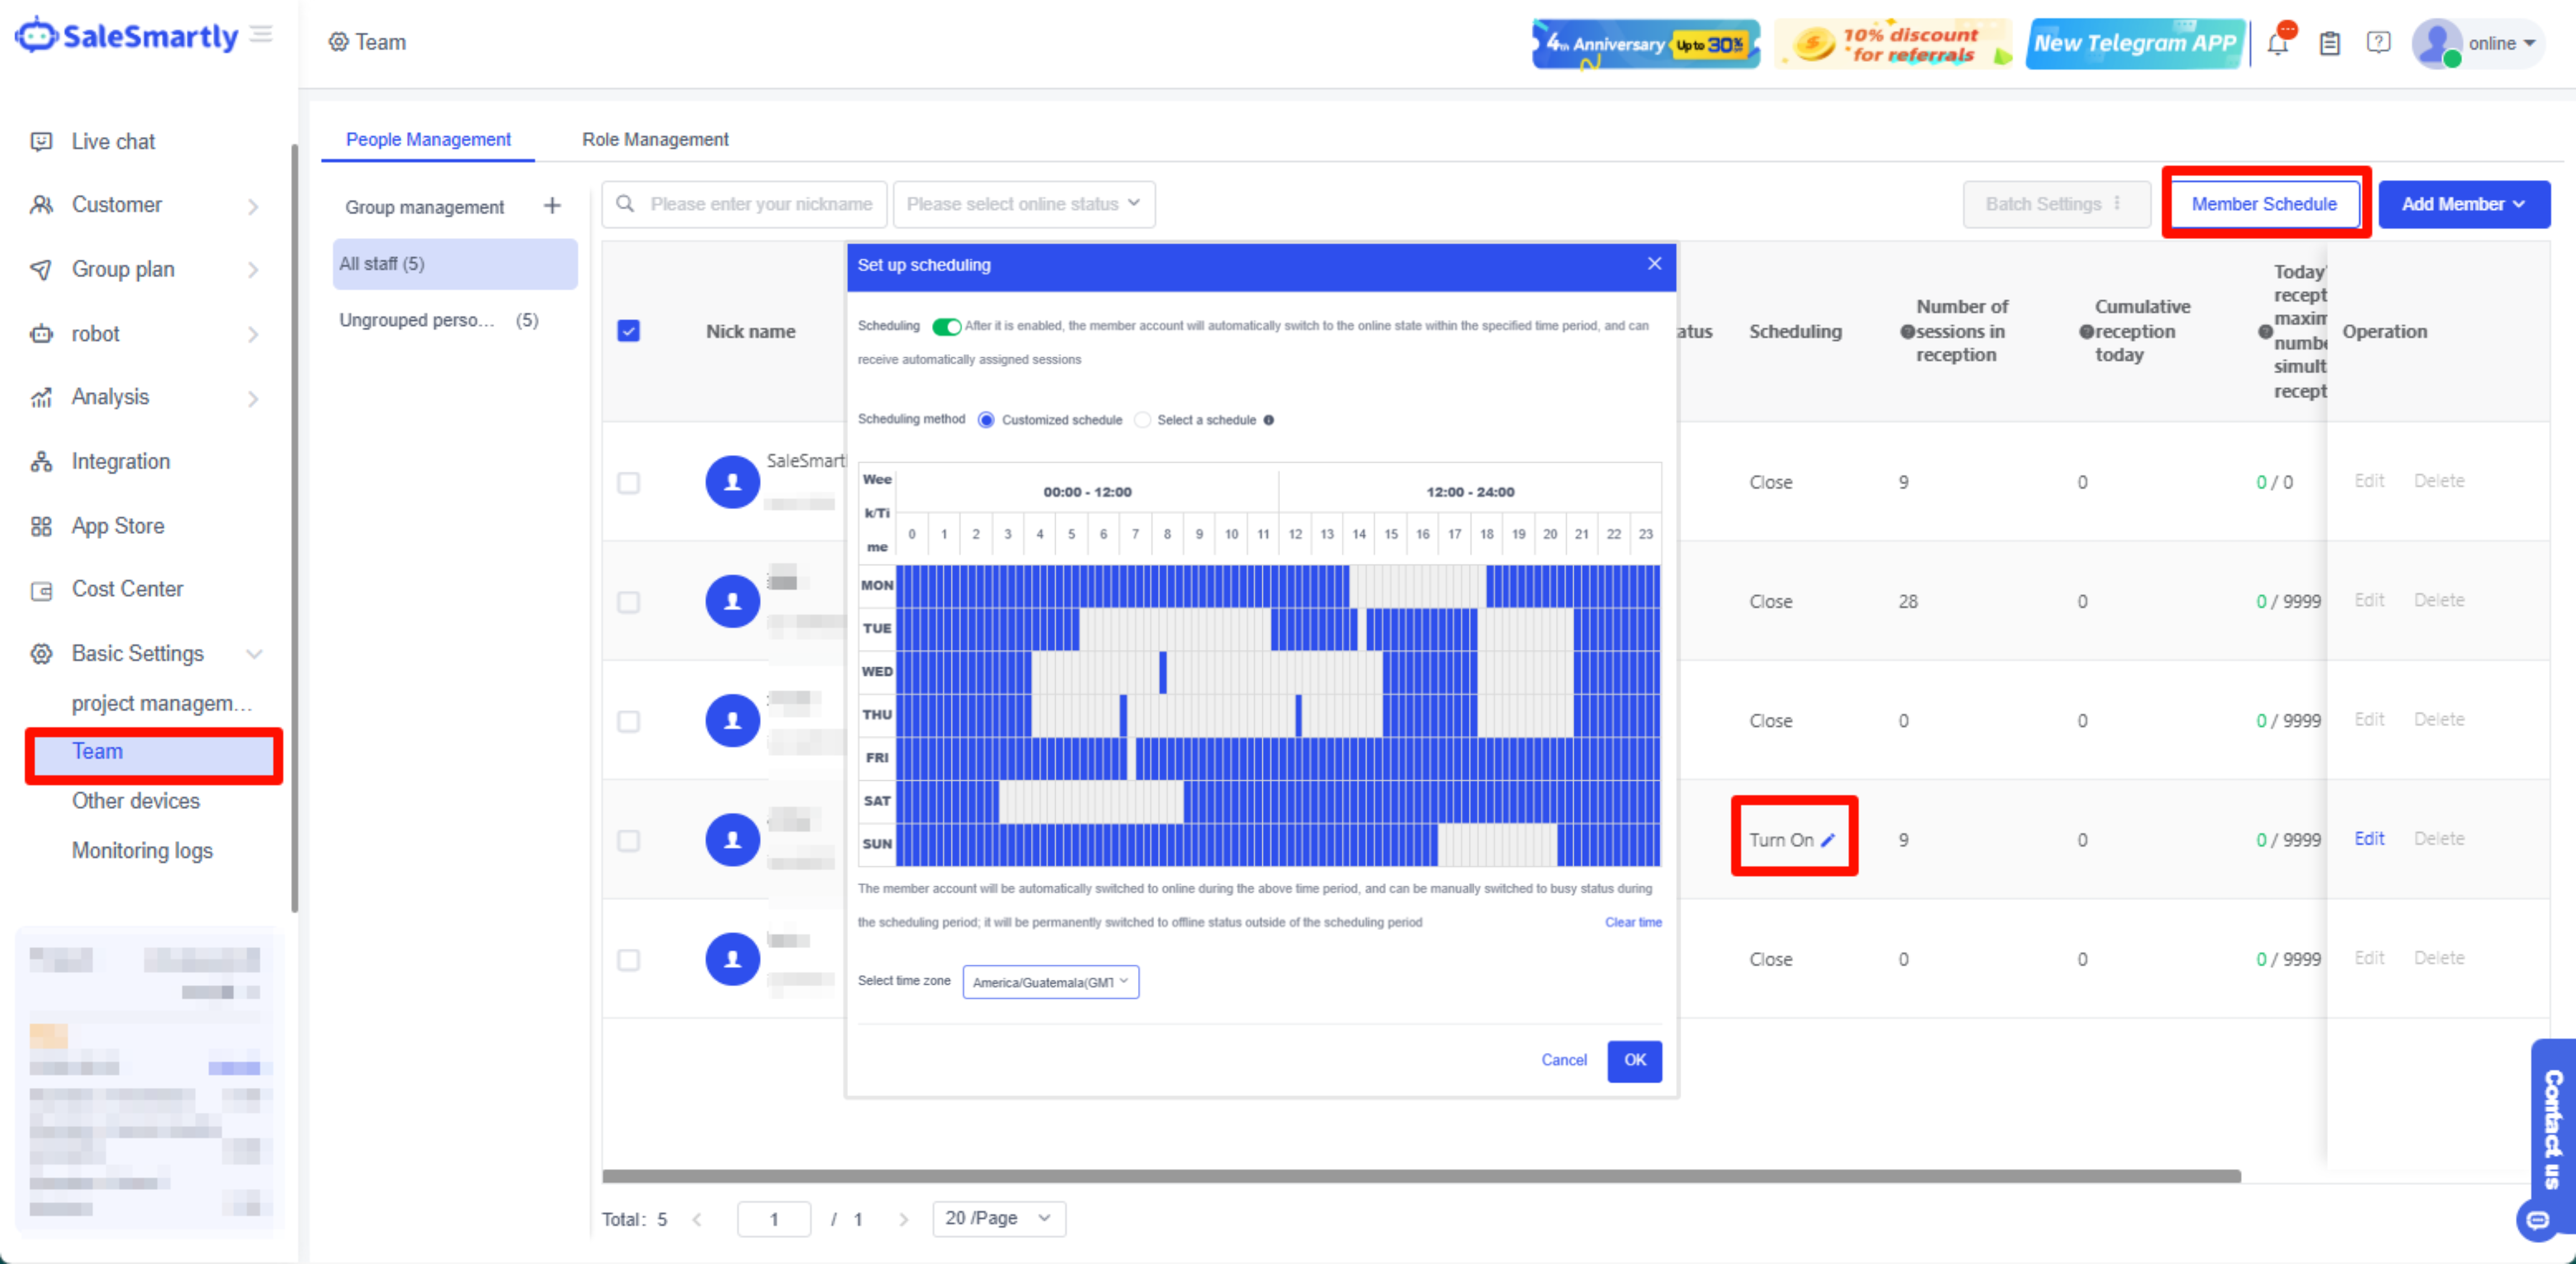2576x1264 pixels.
Task: Click the Member Schedule button
Action: 2264,203
